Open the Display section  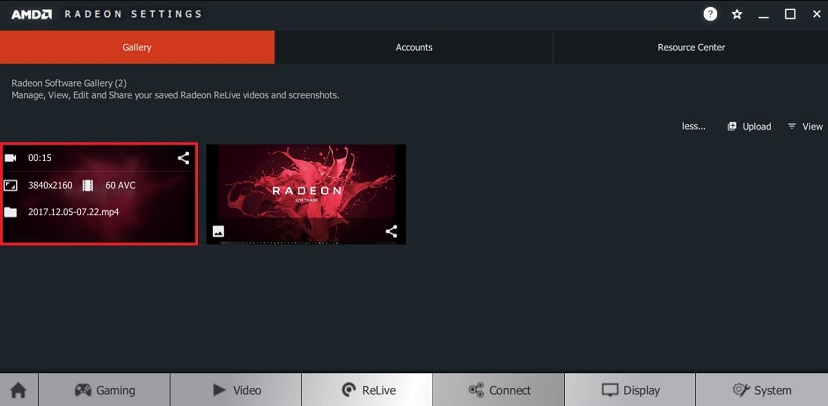631,390
